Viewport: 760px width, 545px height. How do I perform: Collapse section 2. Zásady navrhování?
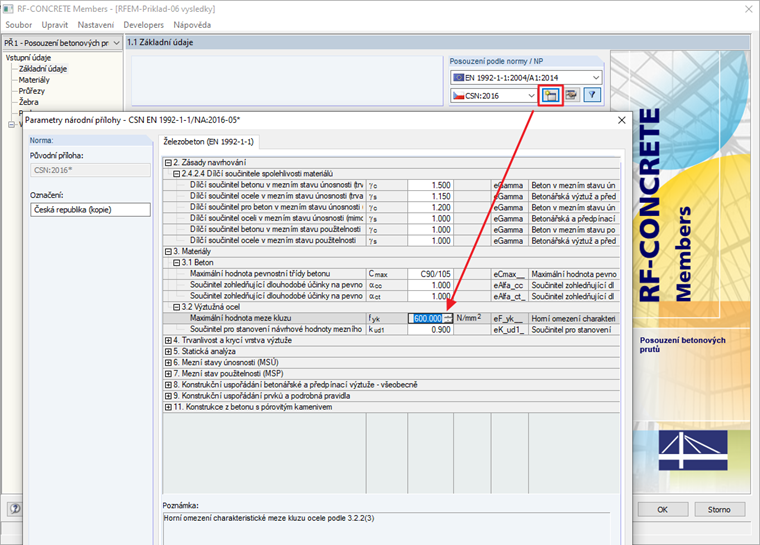[168, 162]
